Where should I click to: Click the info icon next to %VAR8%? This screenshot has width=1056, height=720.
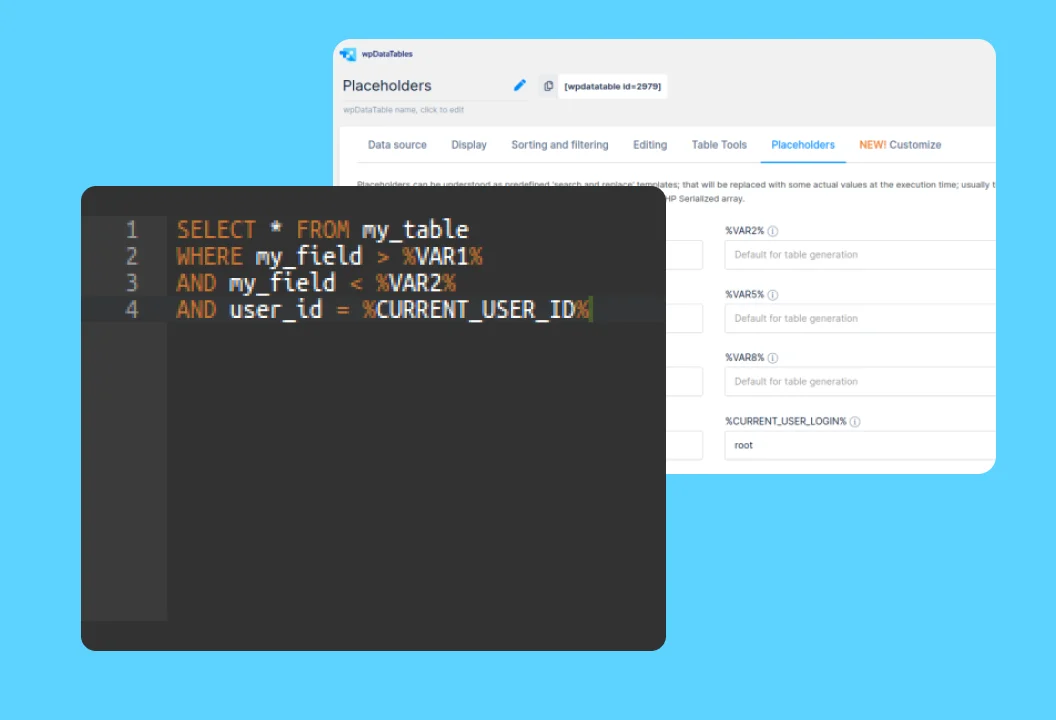click(x=773, y=358)
